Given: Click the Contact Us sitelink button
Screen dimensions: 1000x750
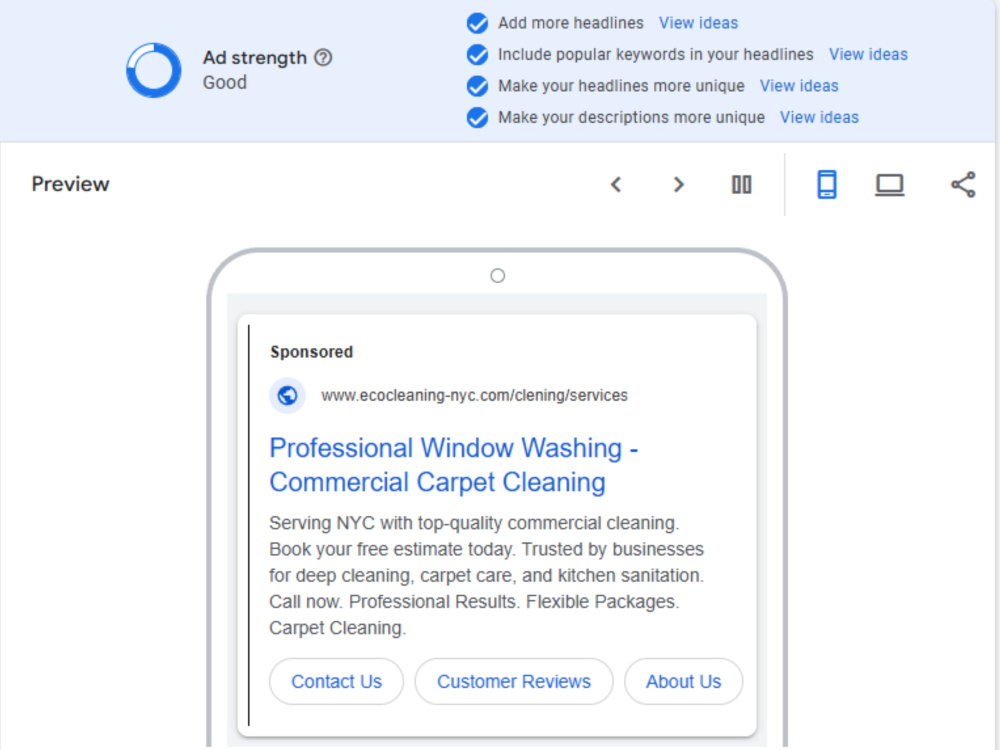Looking at the screenshot, I should pos(336,681).
